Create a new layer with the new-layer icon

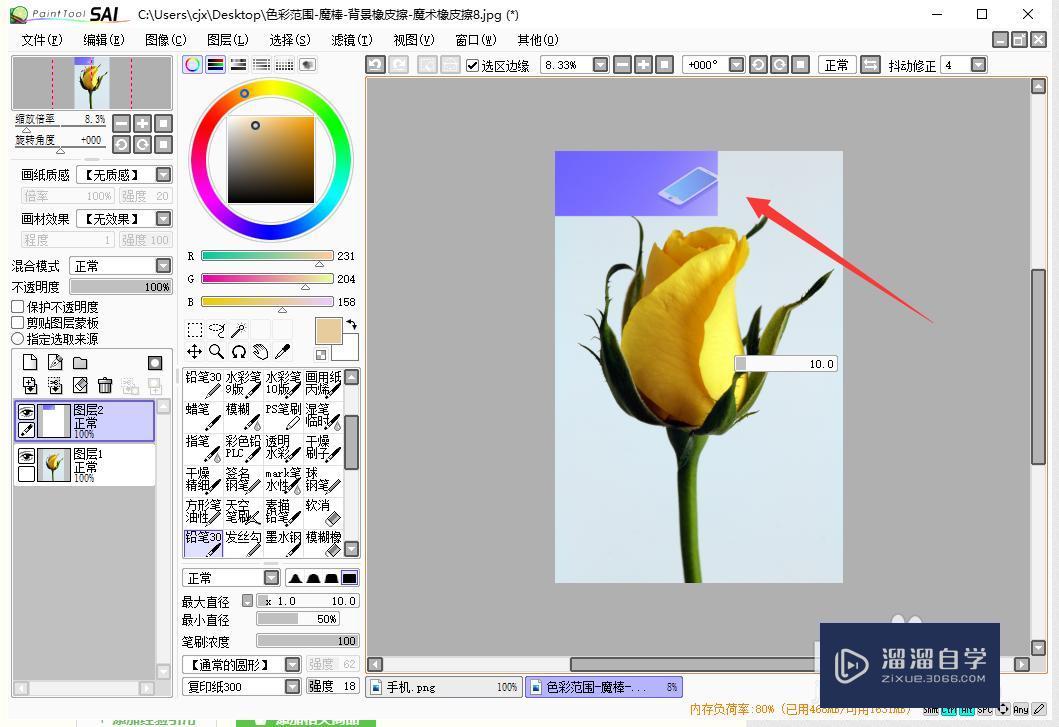(30, 362)
